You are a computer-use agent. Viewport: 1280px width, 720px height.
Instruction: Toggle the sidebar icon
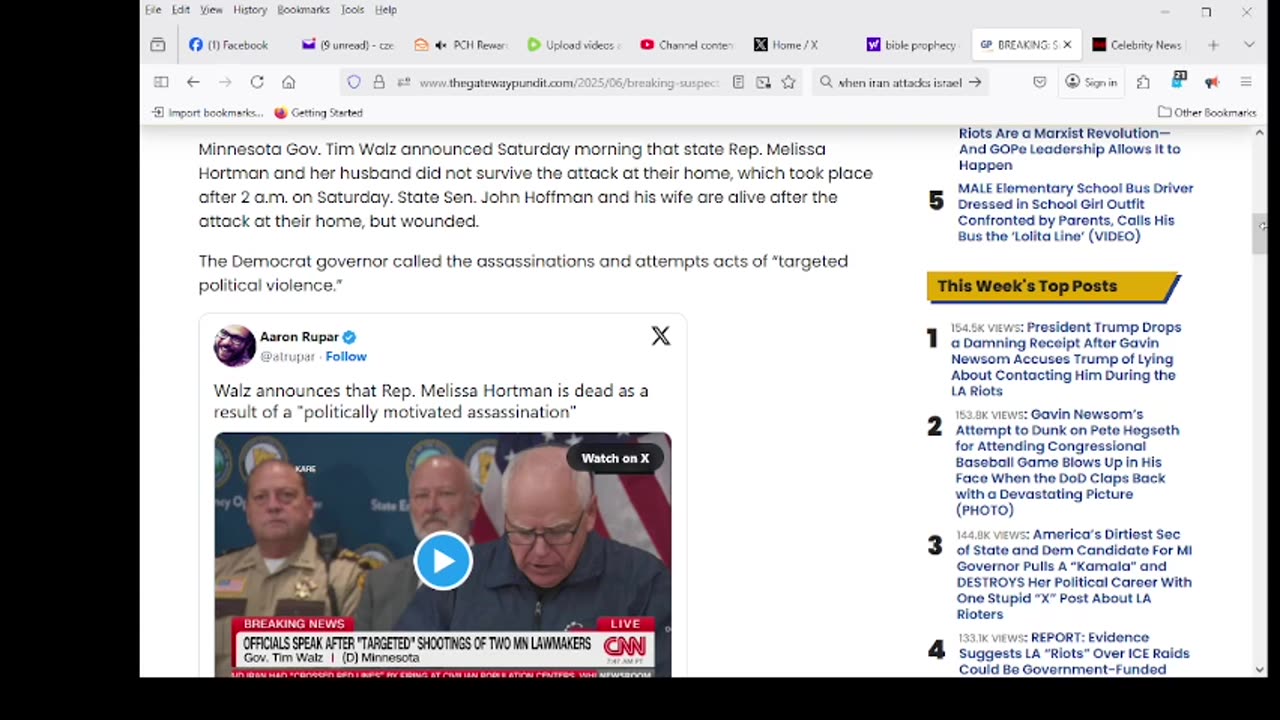click(161, 82)
